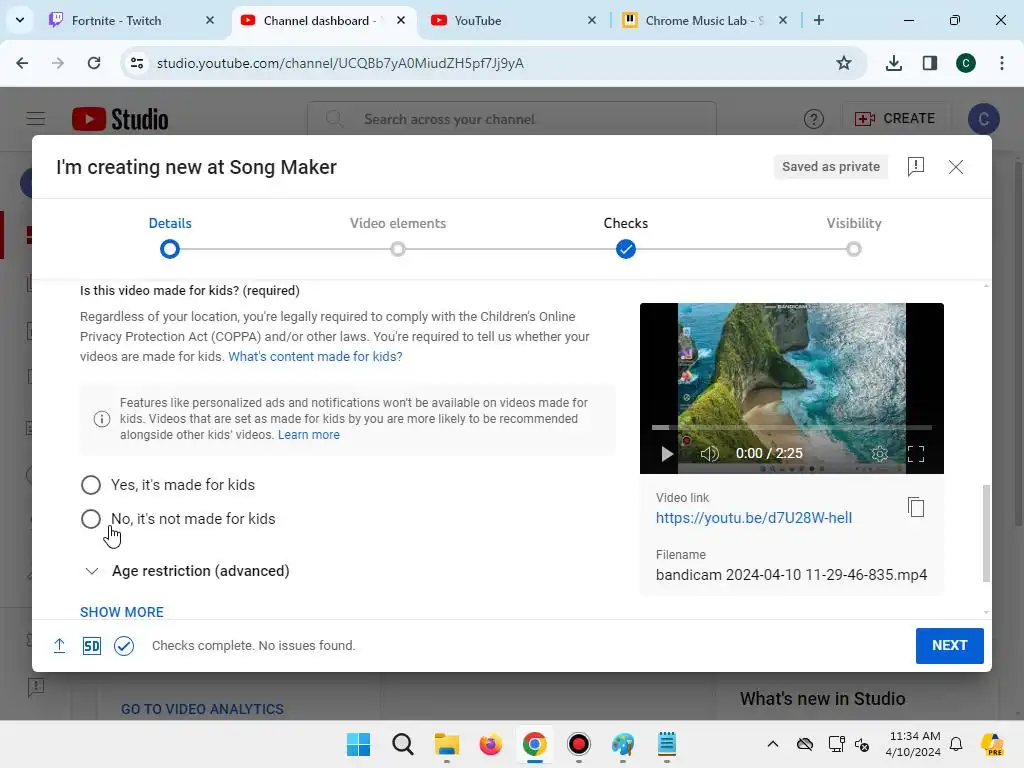1024x768 pixels.
Task: Close the Fortnite - Twitch tab
Action: pos(210,20)
